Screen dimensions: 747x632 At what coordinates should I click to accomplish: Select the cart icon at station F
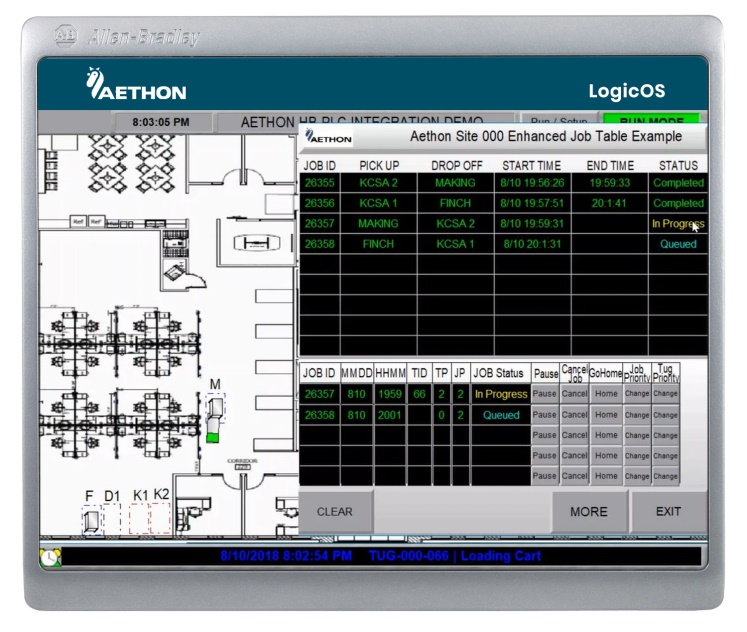[92, 520]
